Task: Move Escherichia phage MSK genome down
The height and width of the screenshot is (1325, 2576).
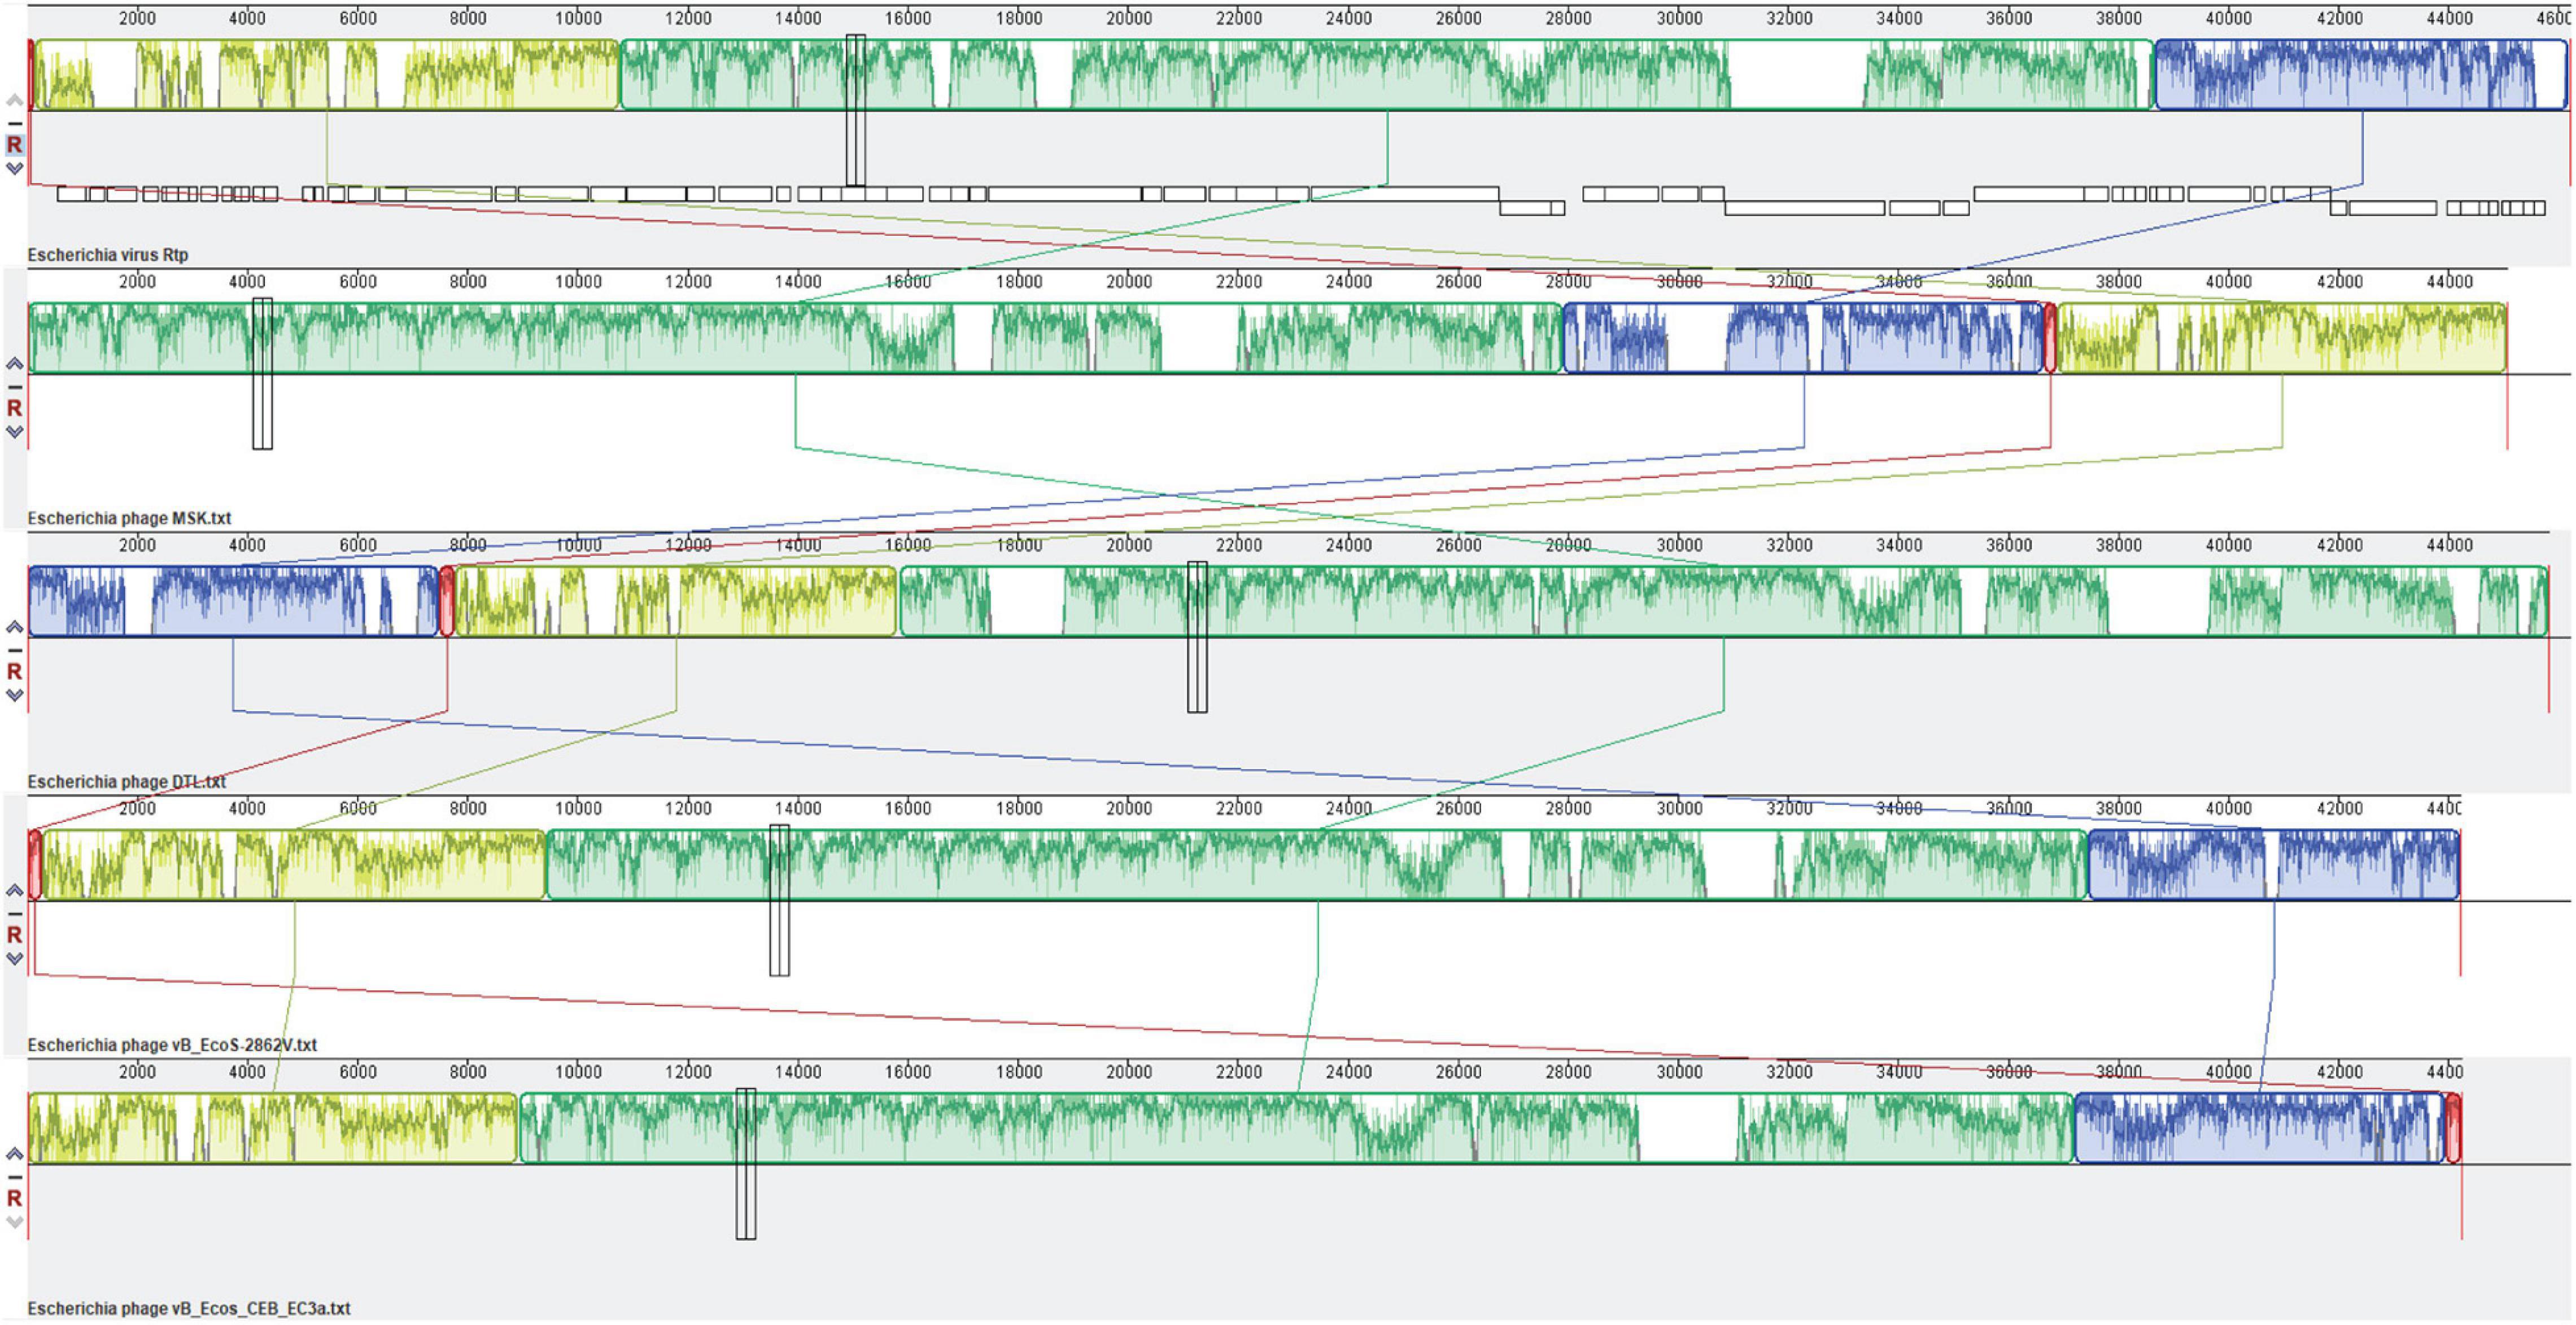Action: click(14, 431)
